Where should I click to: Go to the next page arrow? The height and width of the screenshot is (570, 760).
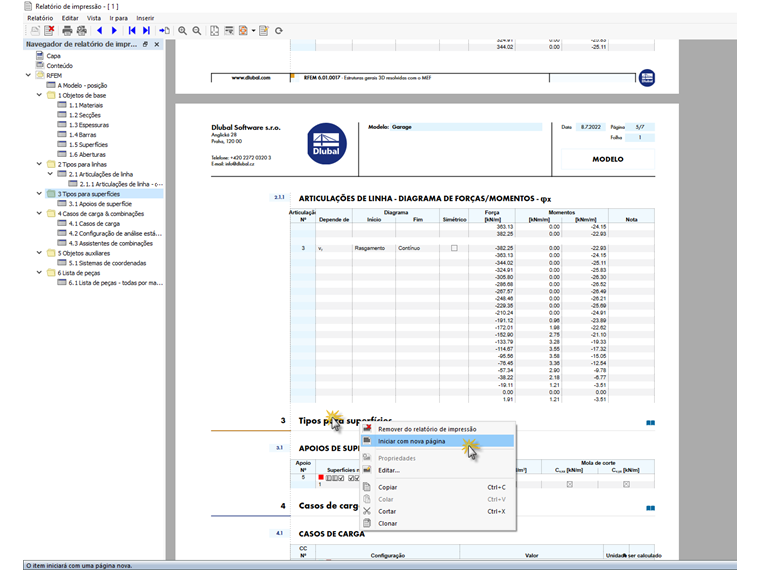click(114, 31)
